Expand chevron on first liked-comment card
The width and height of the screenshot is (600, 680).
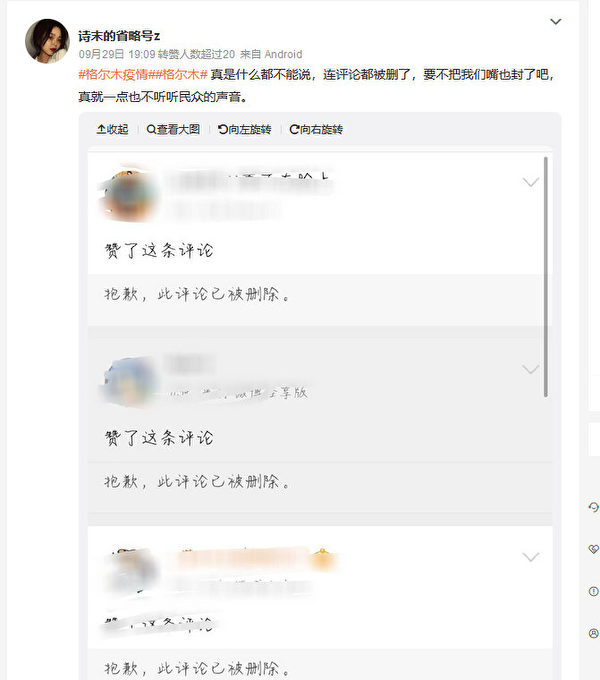(531, 182)
